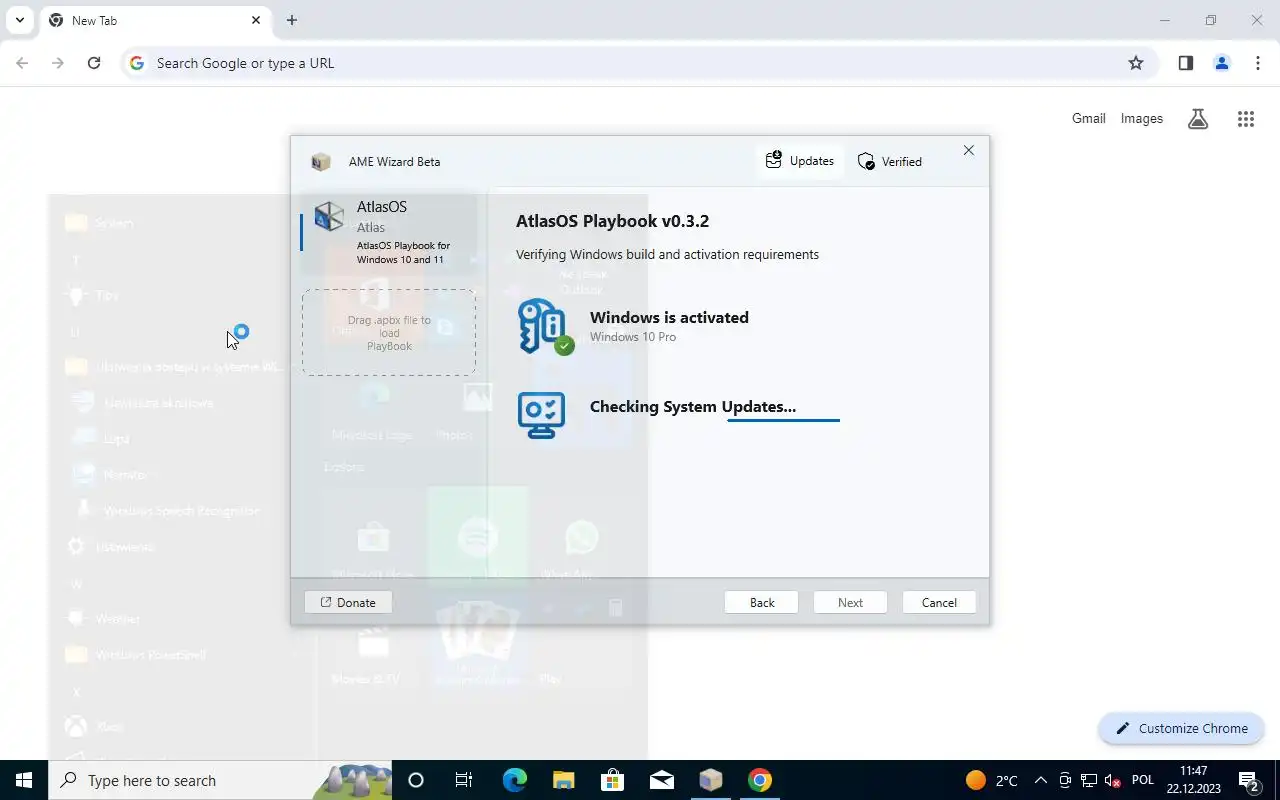Viewport: 1280px width, 800px height.
Task: Open Chrome side panel
Action: [1186, 63]
